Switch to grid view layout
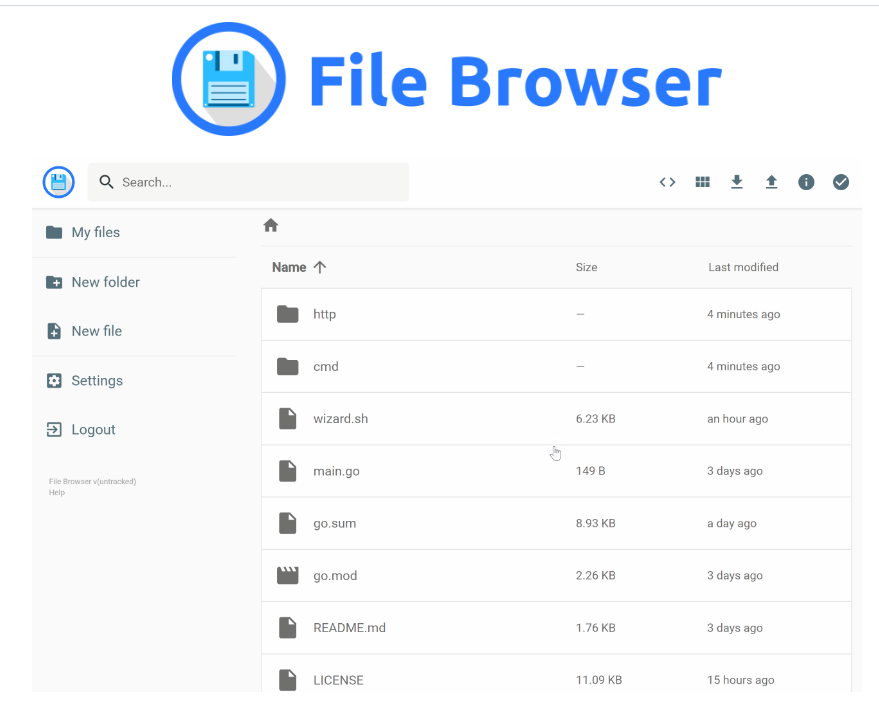879x701 pixels. tap(702, 182)
